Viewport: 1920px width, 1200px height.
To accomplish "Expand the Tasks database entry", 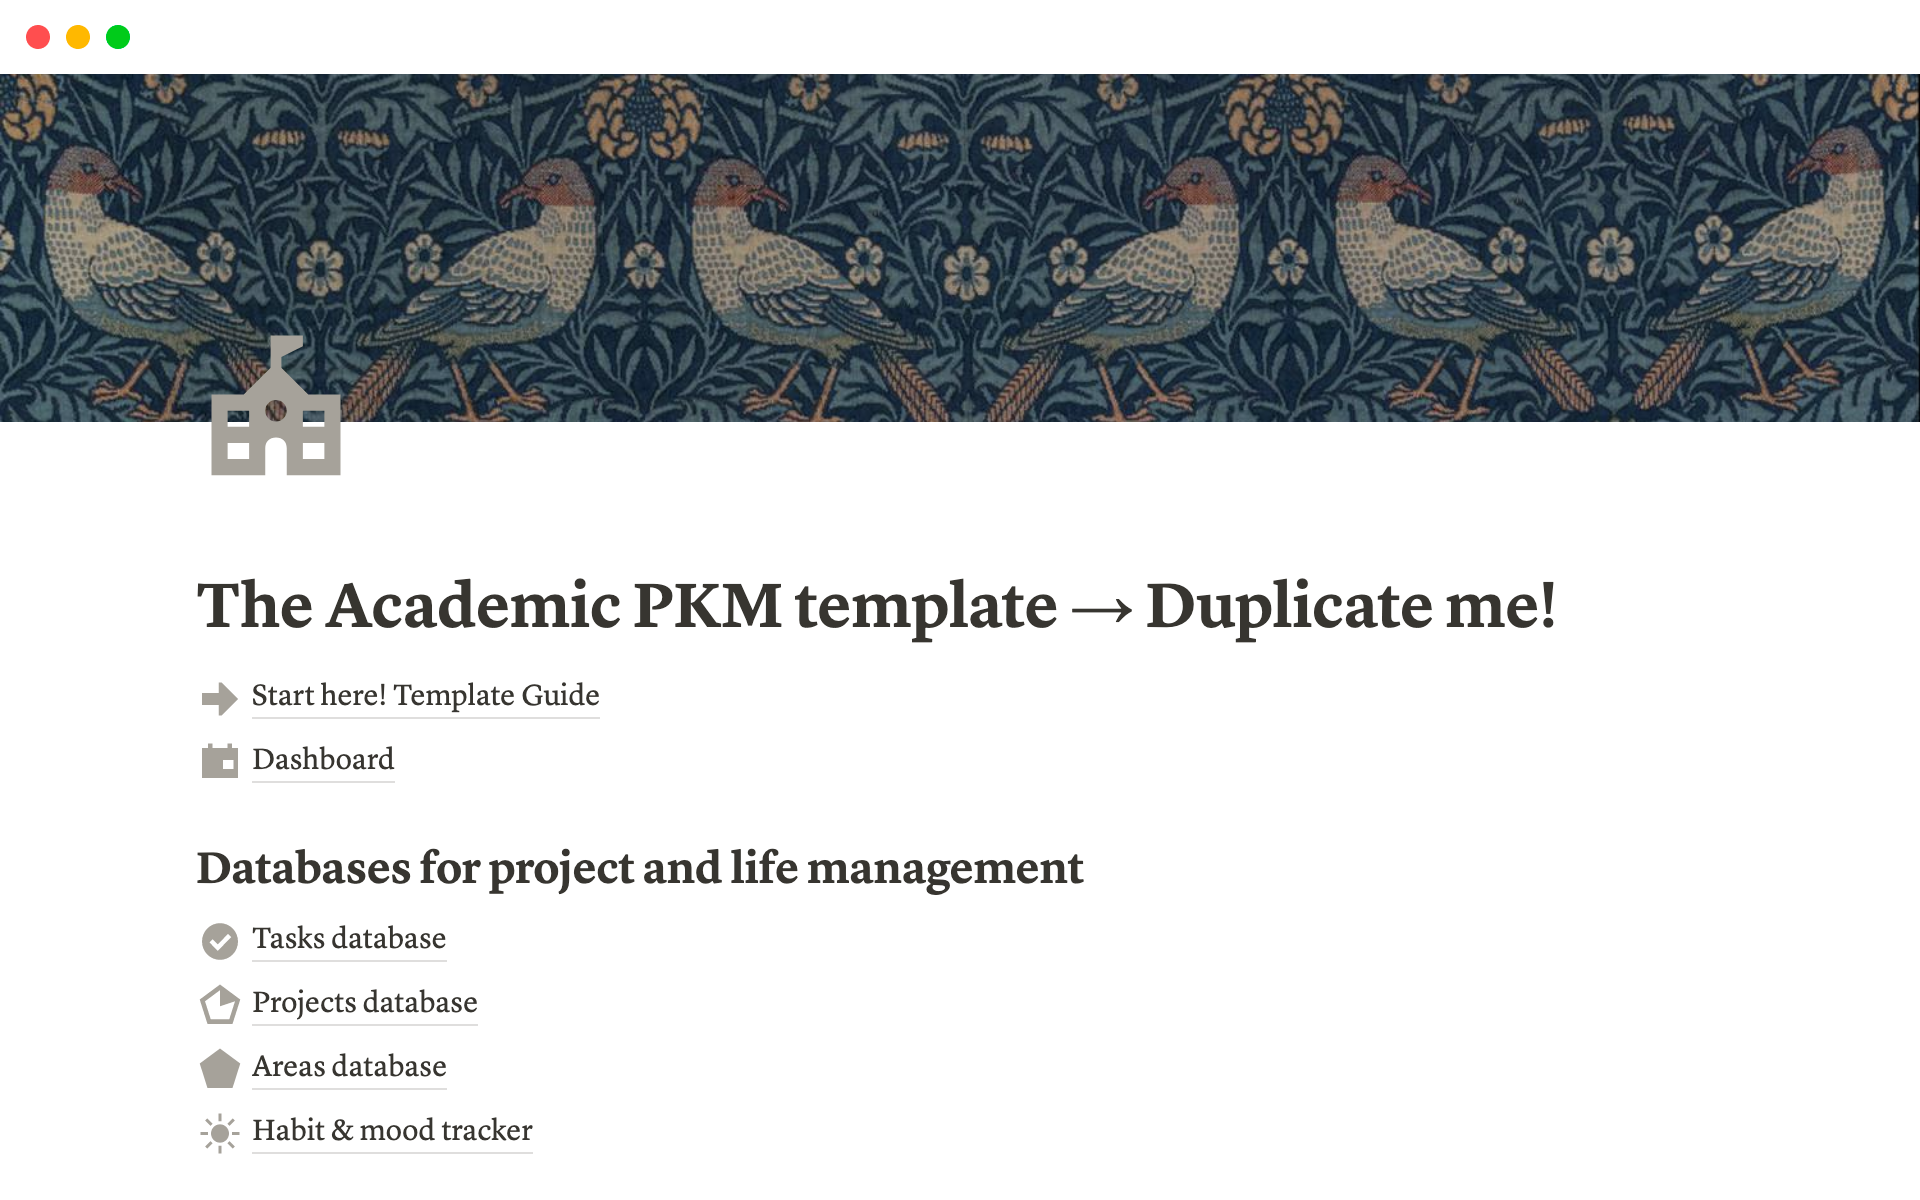I will tap(351, 937).
